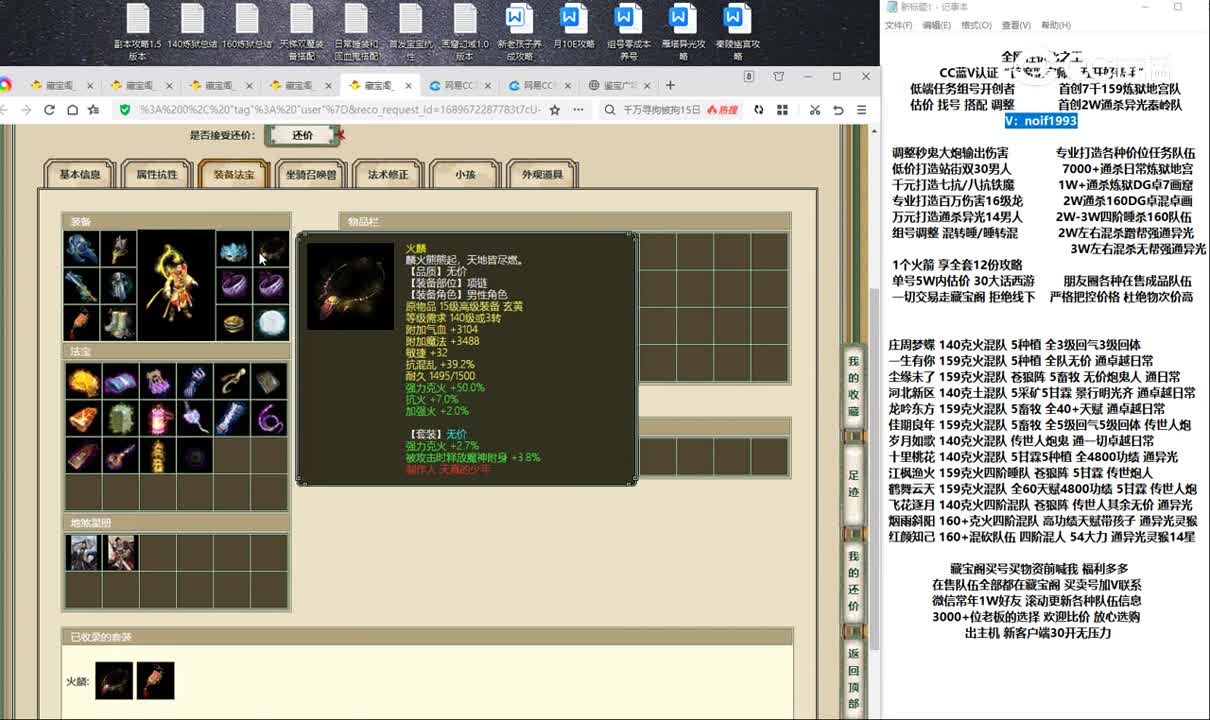This screenshot has width=1210, height=720.
Task: Click the Notepad line starting '红颜知己 160+混砍队伍'
Action: click(1041, 537)
